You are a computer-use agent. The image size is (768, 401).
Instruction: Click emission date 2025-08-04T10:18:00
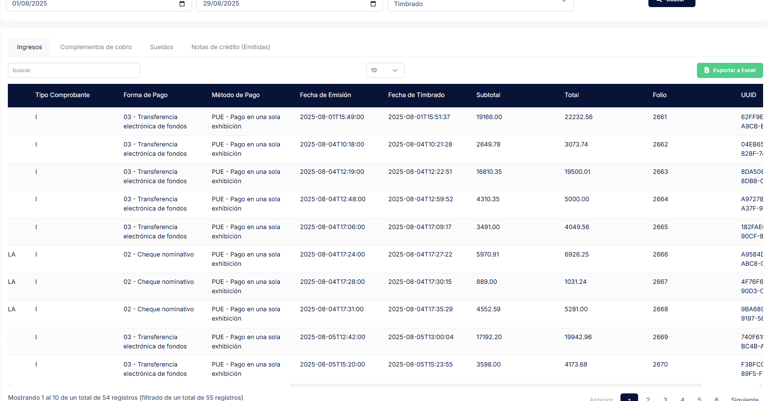pyautogui.click(x=332, y=144)
